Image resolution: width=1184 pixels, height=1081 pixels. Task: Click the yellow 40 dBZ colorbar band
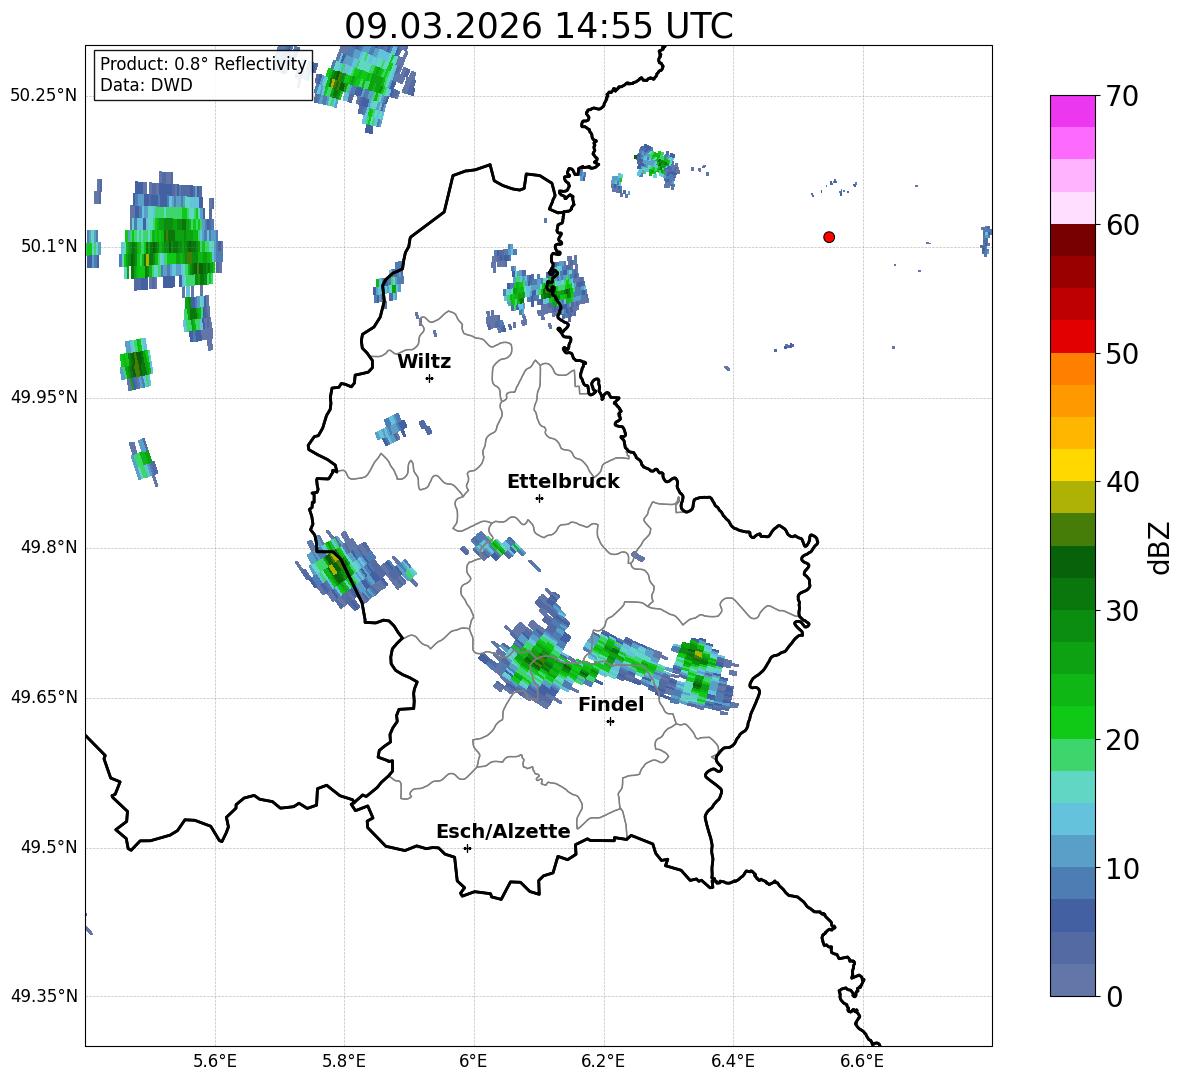point(1073,465)
